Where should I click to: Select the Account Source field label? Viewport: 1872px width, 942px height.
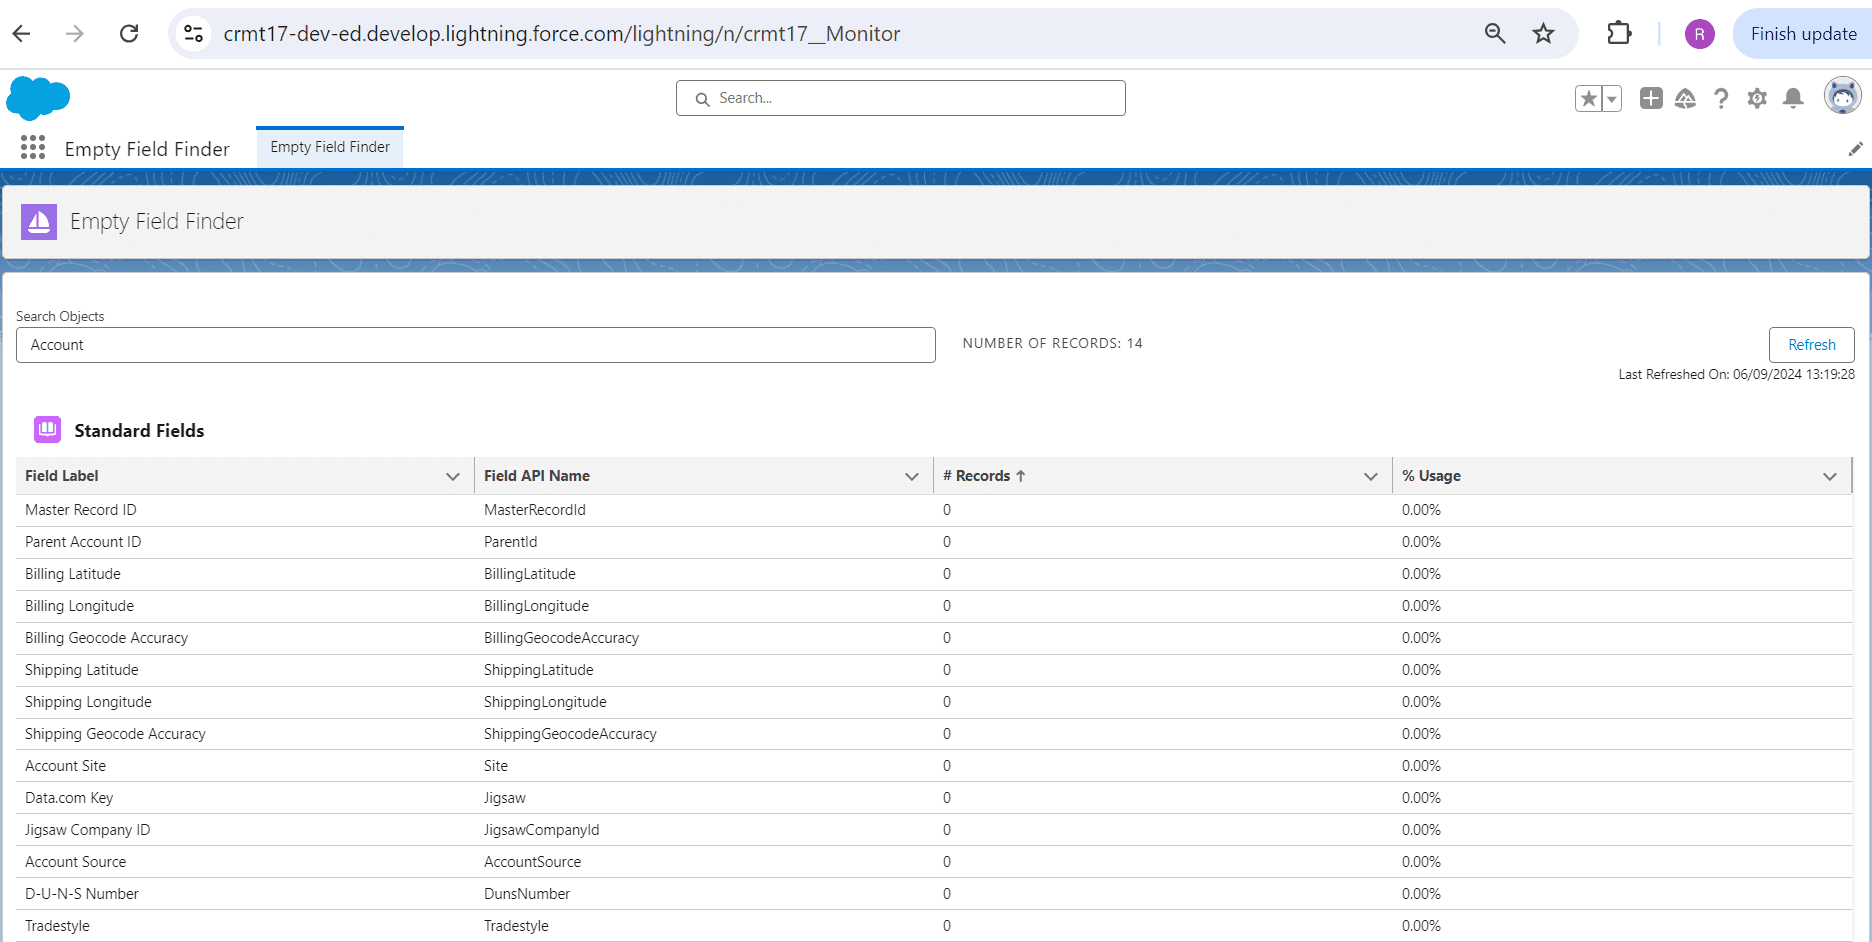point(76,862)
